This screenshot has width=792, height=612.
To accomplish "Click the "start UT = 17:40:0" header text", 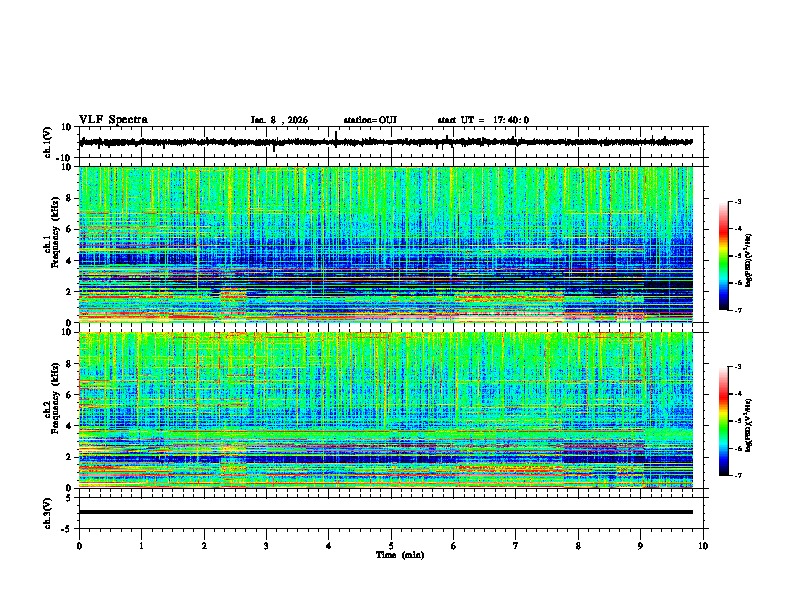I will 483,120.
